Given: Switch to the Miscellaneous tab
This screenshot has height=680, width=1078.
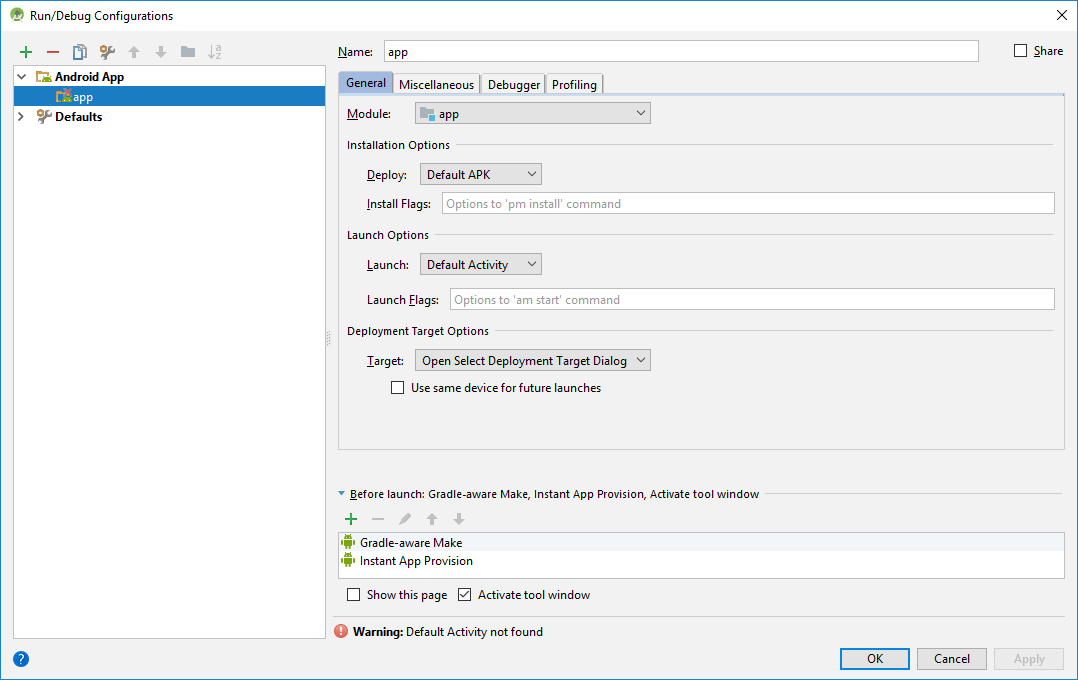Looking at the screenshot, I should click(x=436, y=85).
